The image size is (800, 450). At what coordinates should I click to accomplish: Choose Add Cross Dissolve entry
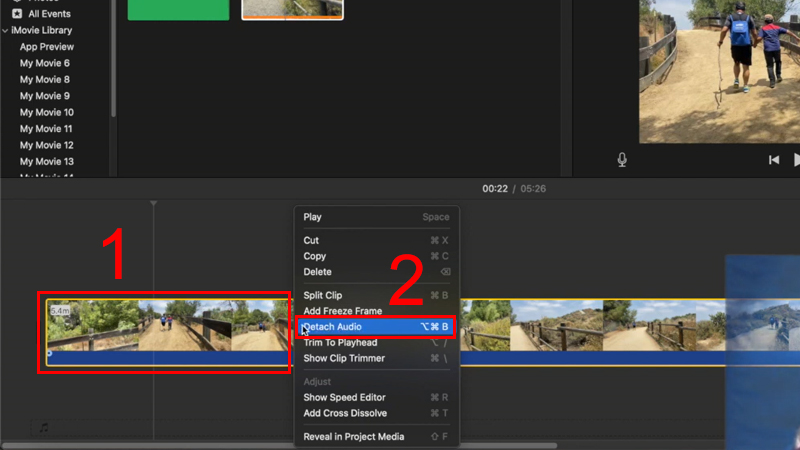pyautogui.click(x=377, y=413)
